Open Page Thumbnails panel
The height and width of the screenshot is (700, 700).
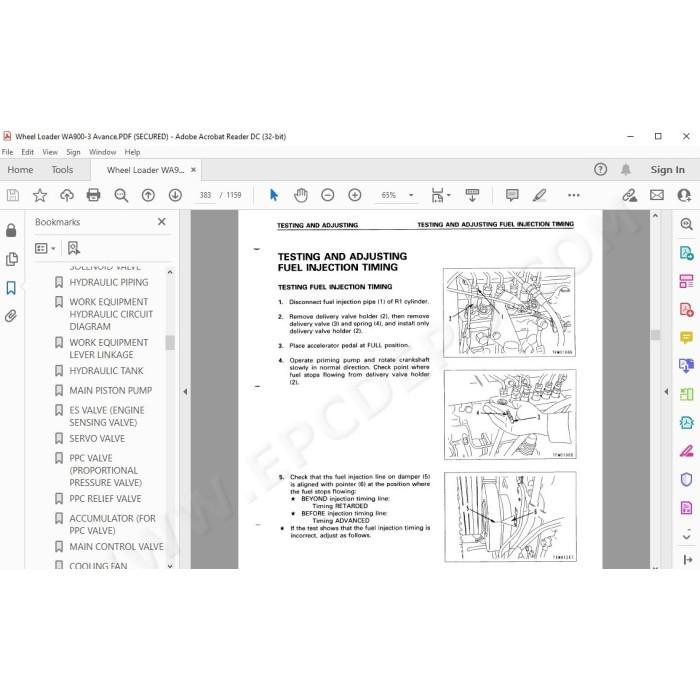pos(11,259)
